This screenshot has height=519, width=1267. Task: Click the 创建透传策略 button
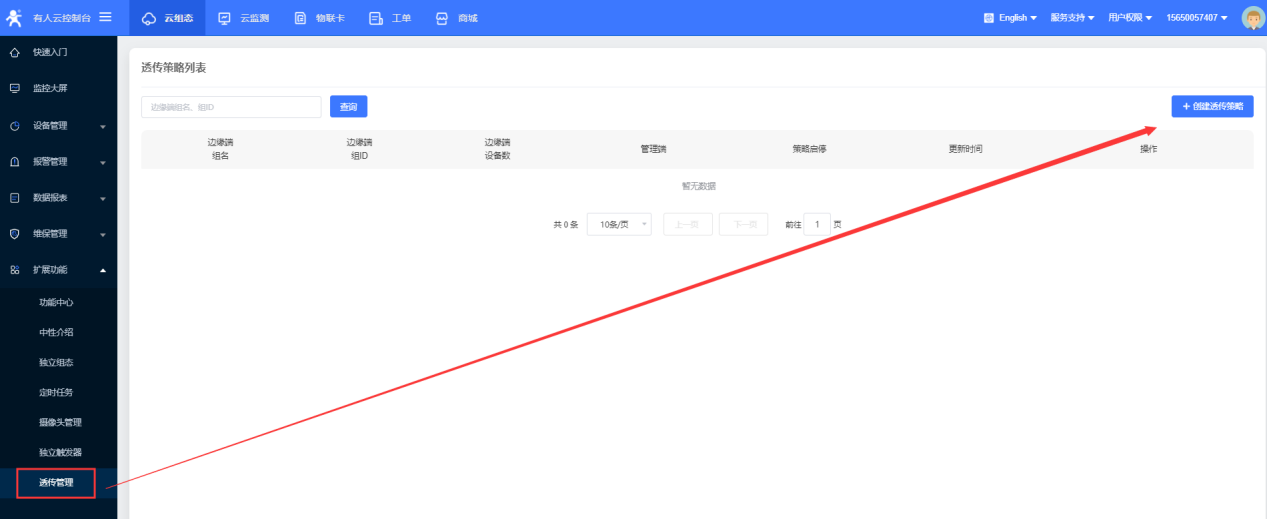click(x=1212, y=106)
